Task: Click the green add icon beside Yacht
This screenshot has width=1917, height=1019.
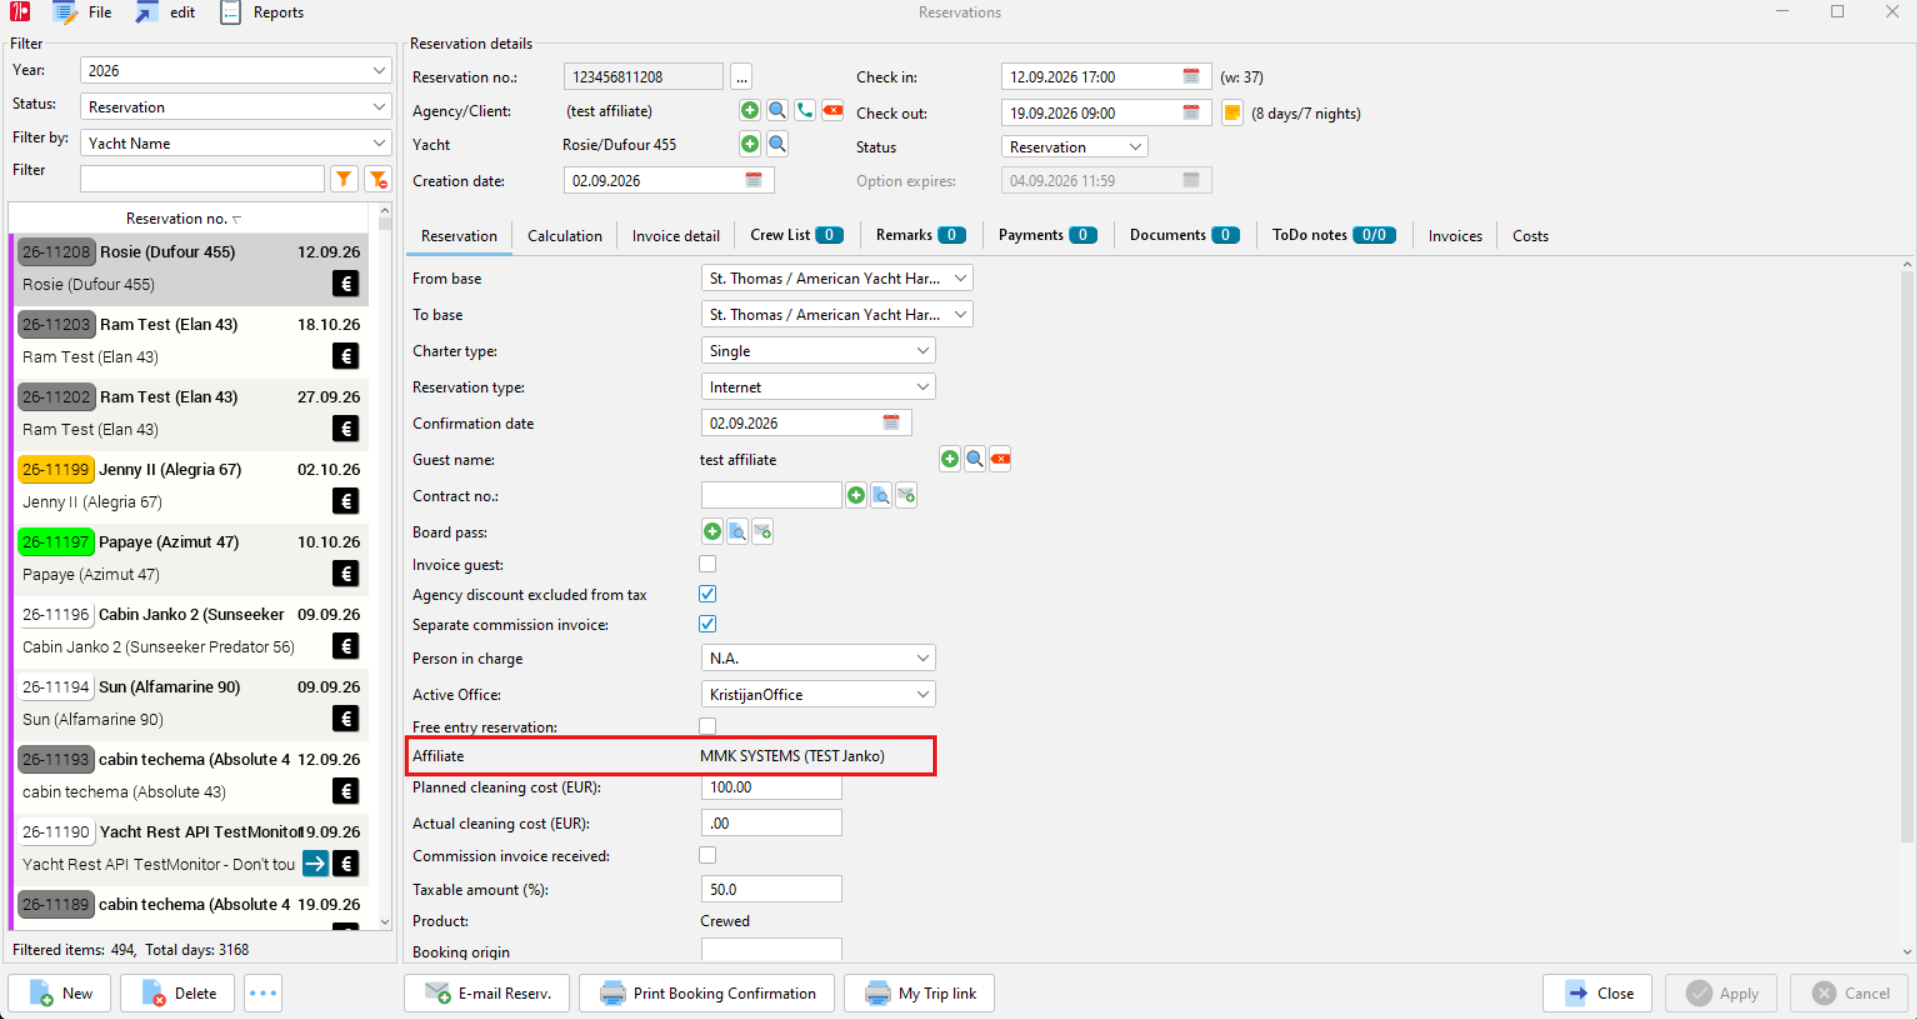Action: pyautogui.click(x=750, y=145)
